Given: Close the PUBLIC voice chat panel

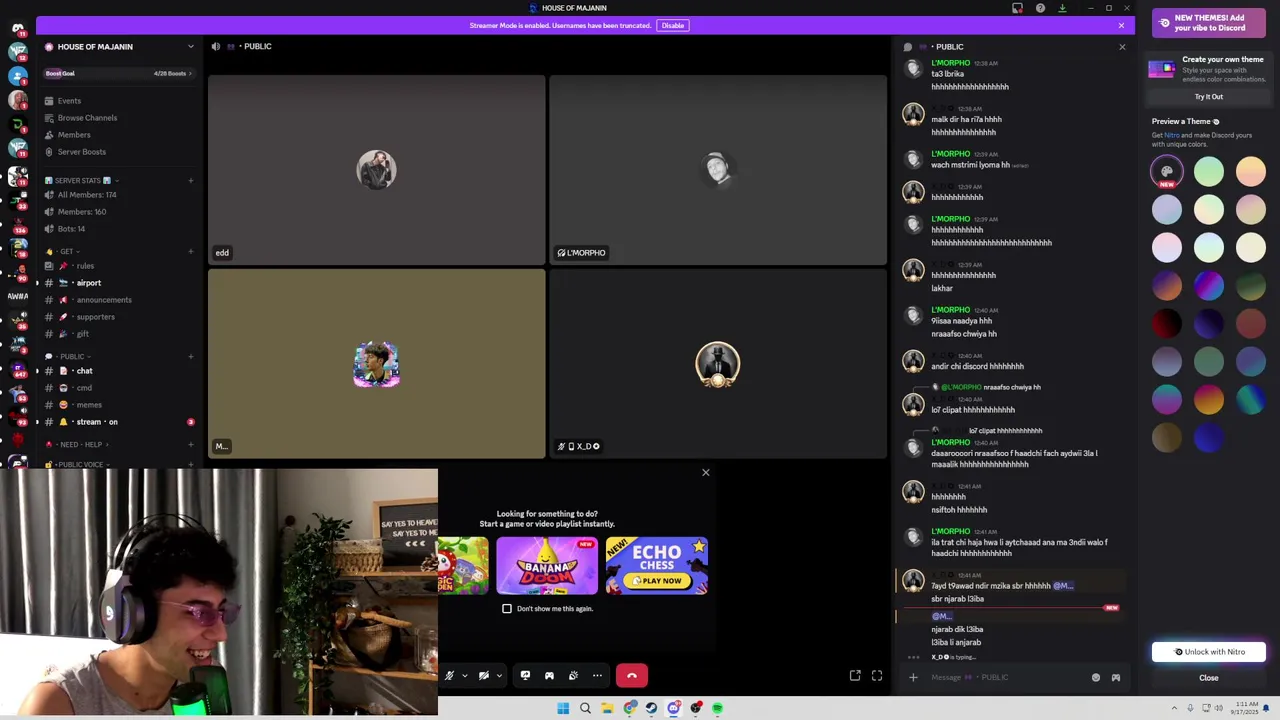Looking at the screenshot, I should [1122, 47].
